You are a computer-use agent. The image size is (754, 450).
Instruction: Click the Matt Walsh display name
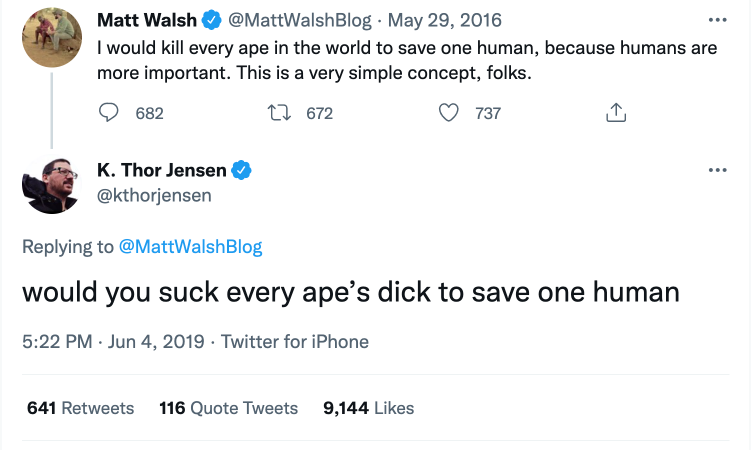(147, 20)
